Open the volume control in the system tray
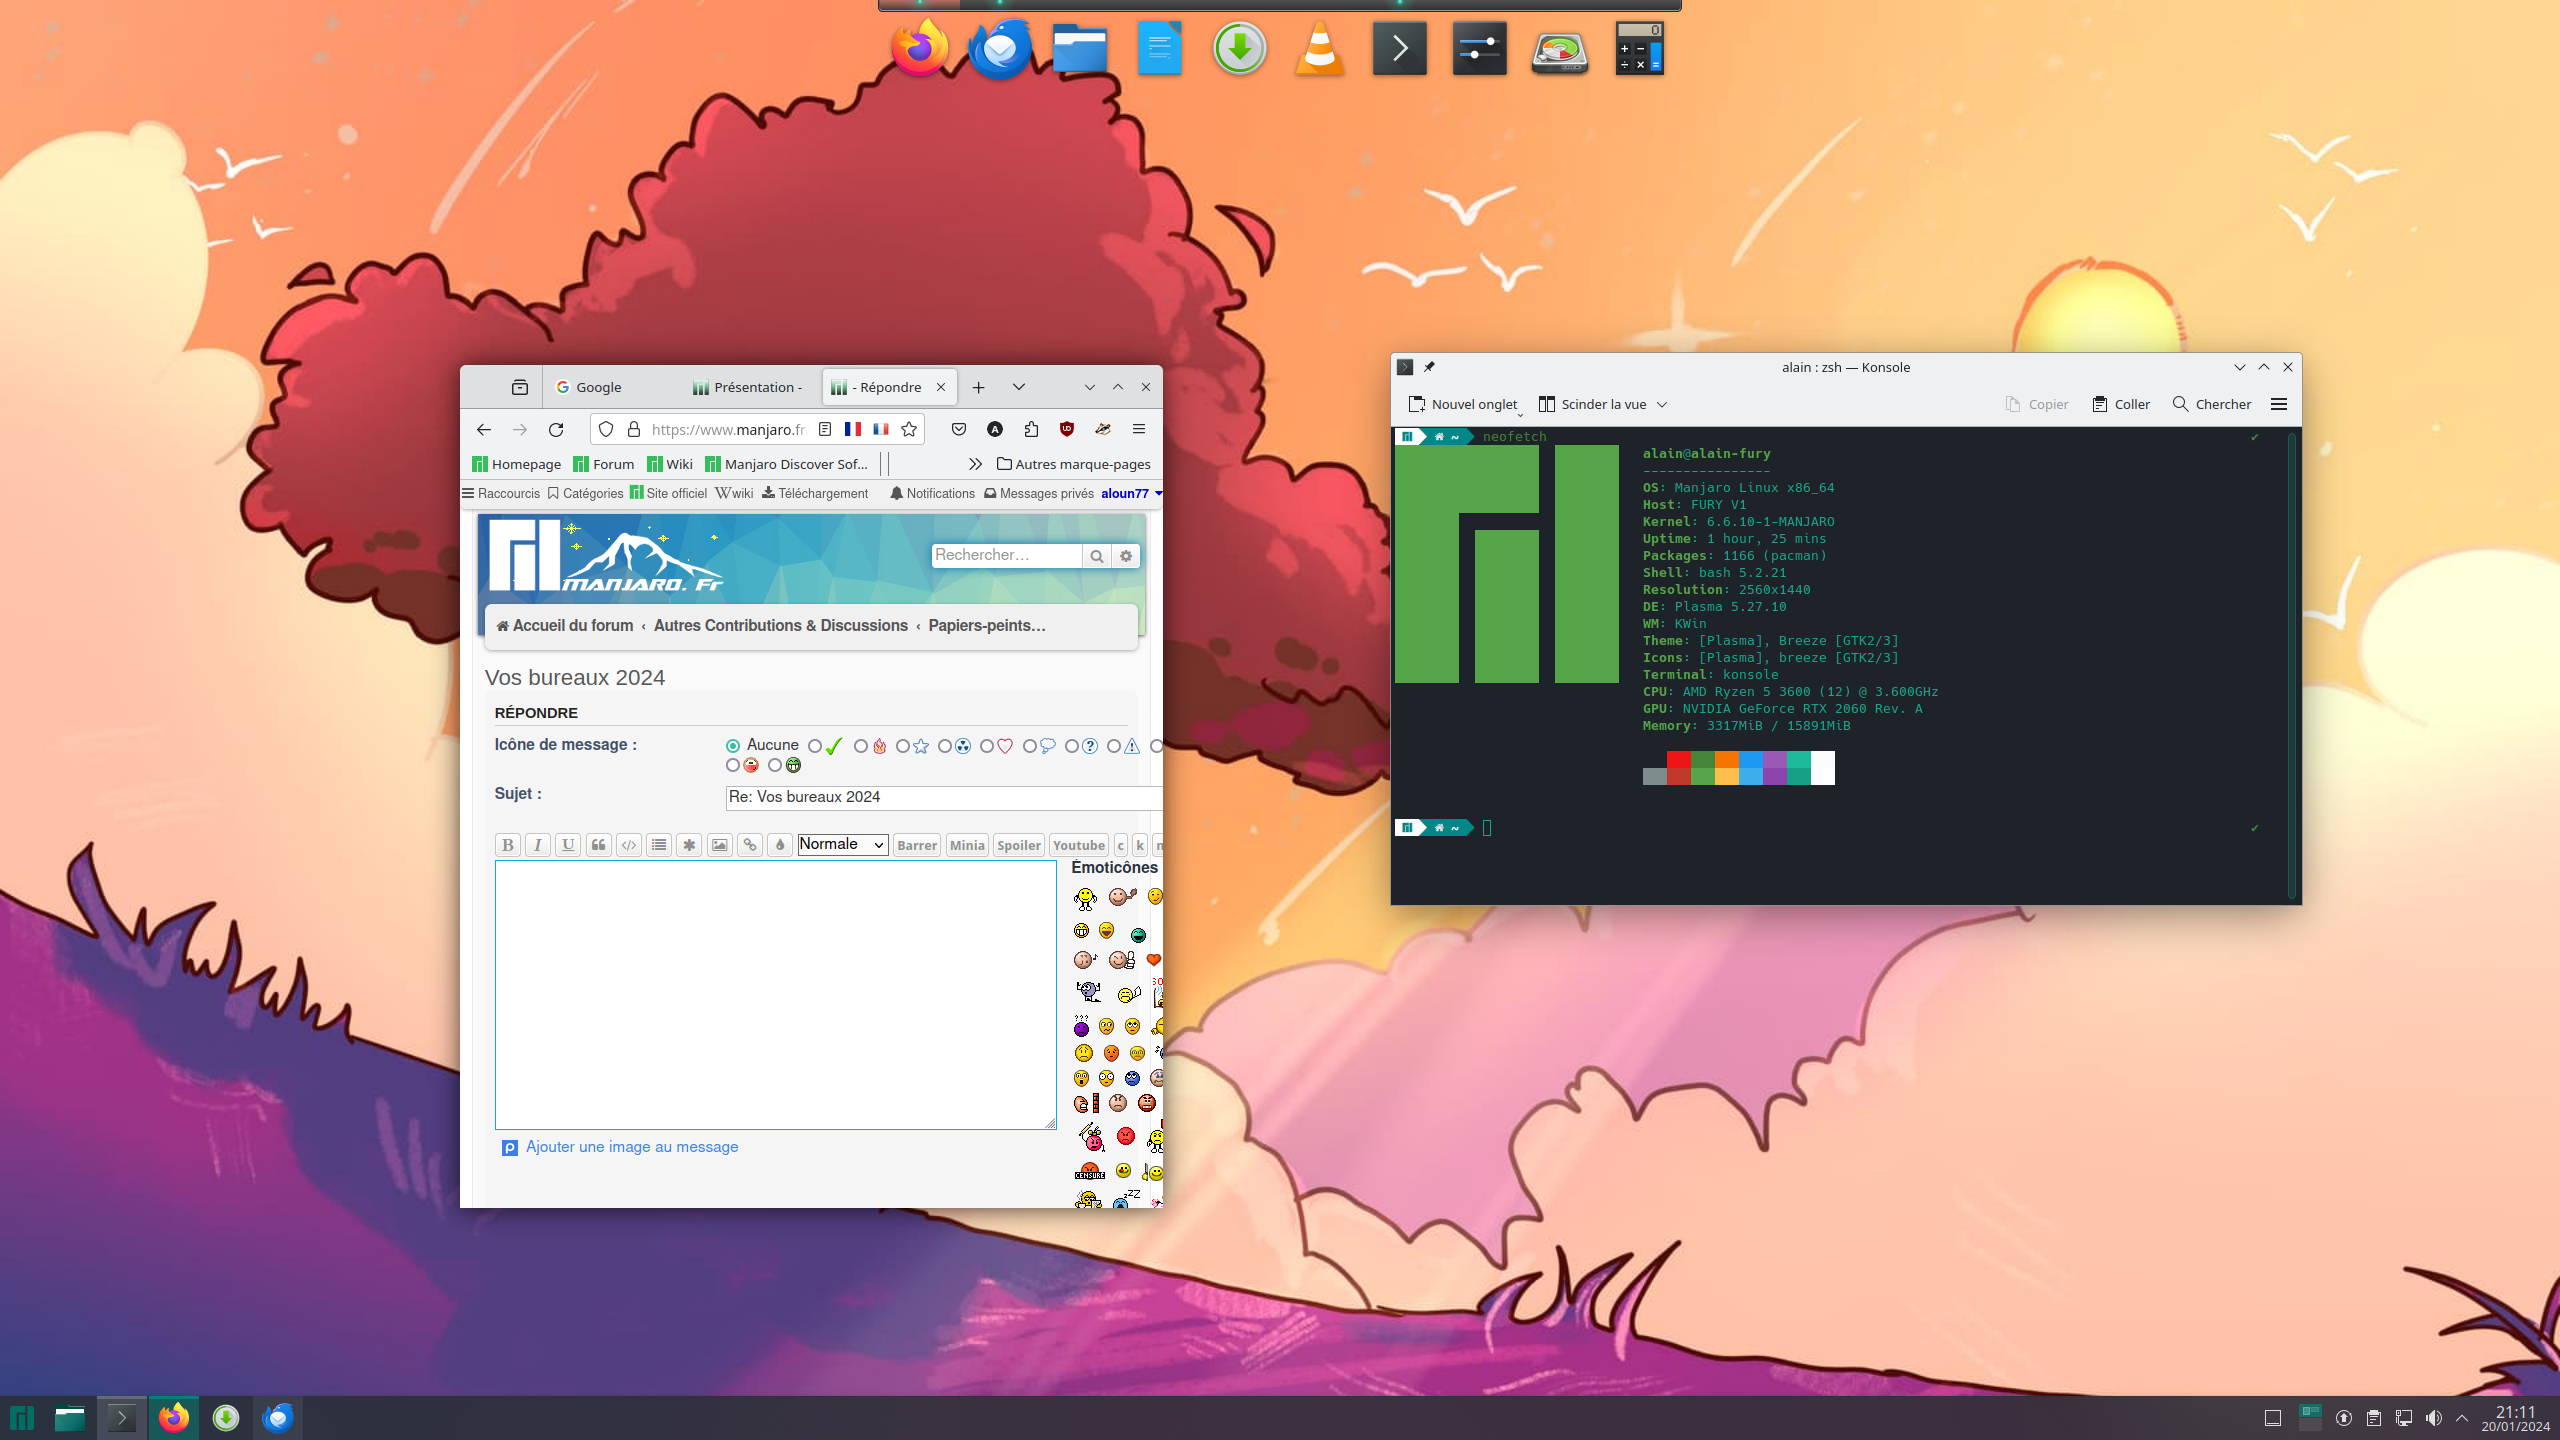 pyautogui.click(x=2433, y=1418)
